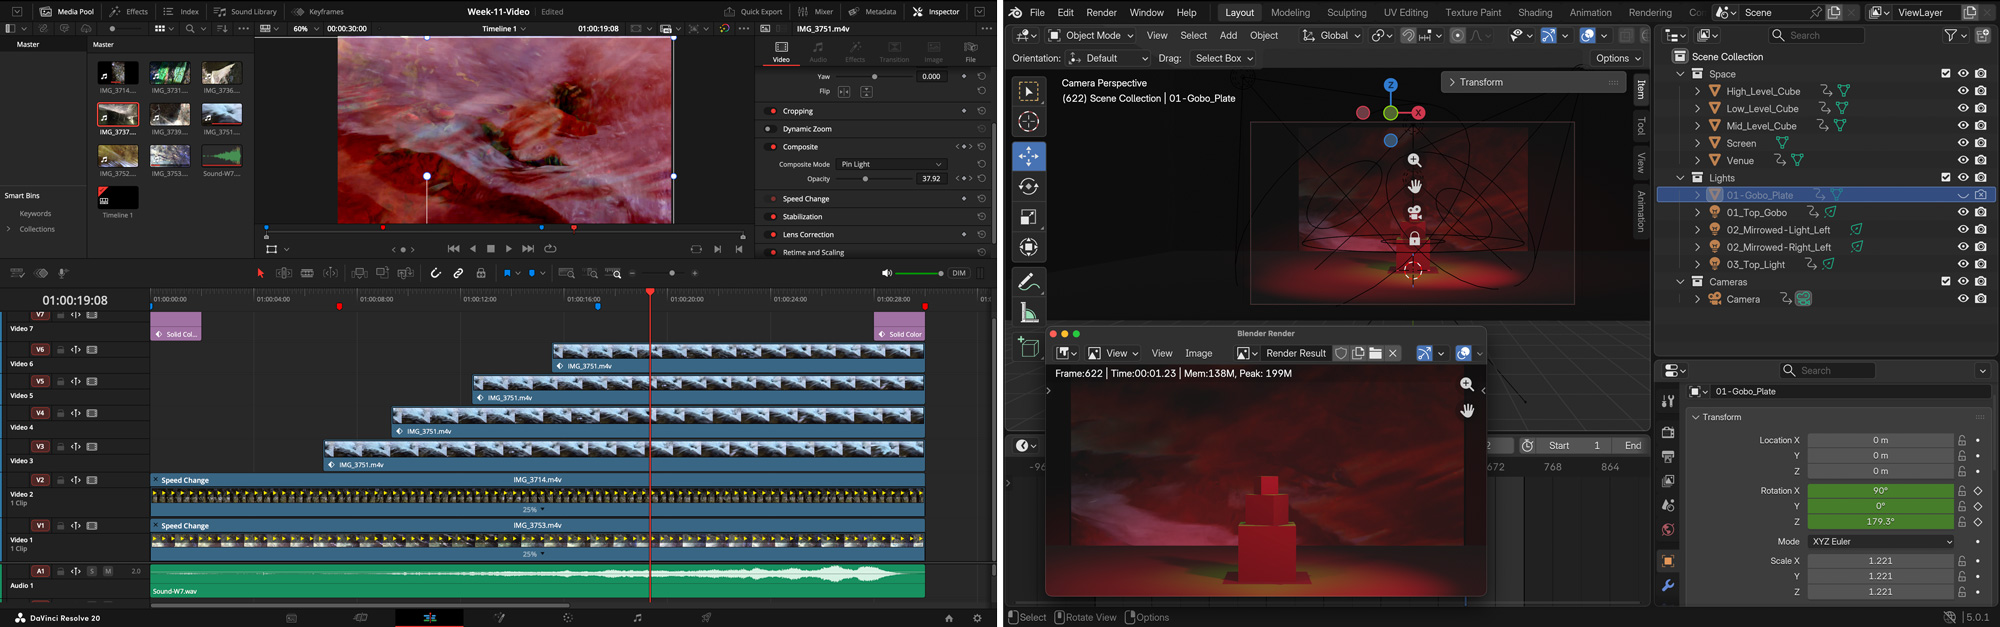Switch to the Shading workspace tab
This screenshot has width=2000, height=627.
point(1534,13)
